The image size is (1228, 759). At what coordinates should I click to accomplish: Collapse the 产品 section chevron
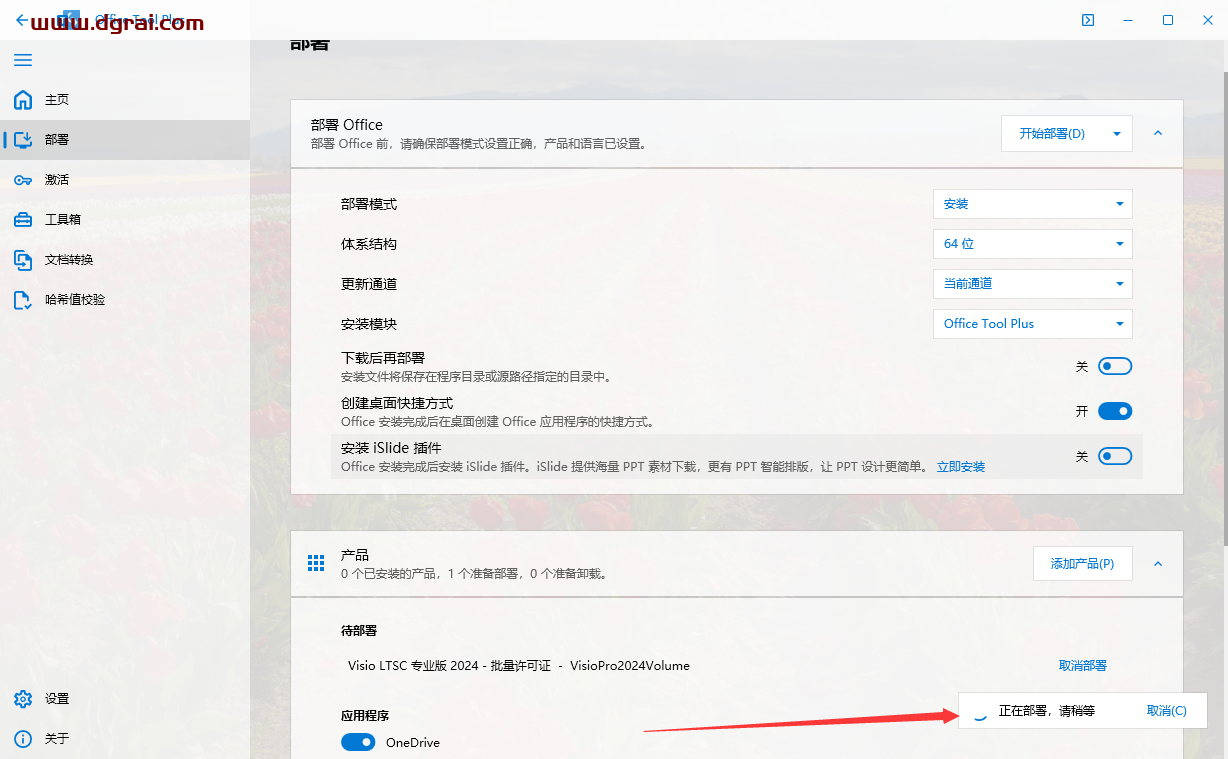(x=1158, y=564)
